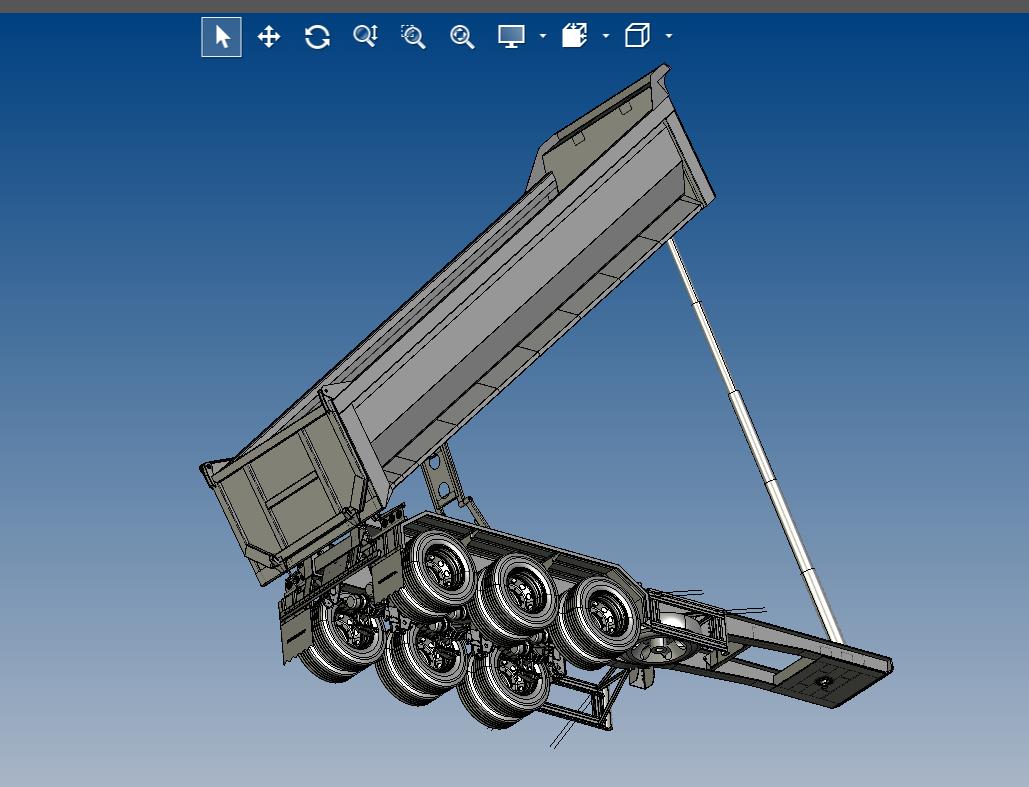This screenshot has width=1029, height=787.
Task: Click the cube view orientation icon
Action: [637, 35]
